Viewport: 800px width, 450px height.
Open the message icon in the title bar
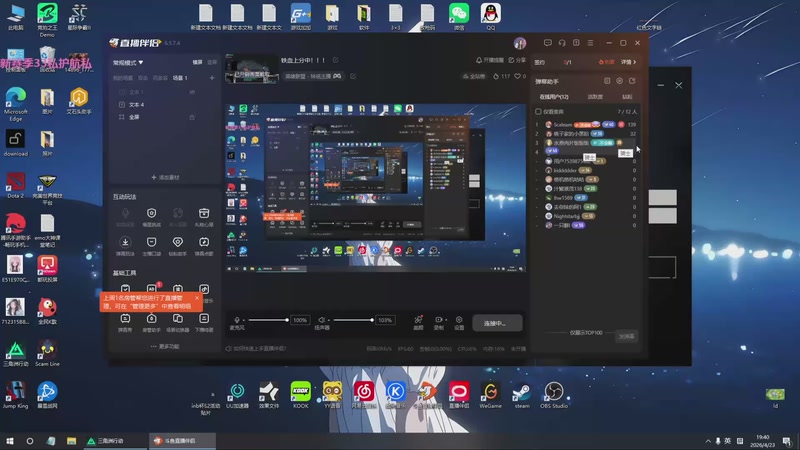pyautogui.click(x=547, y=43)
